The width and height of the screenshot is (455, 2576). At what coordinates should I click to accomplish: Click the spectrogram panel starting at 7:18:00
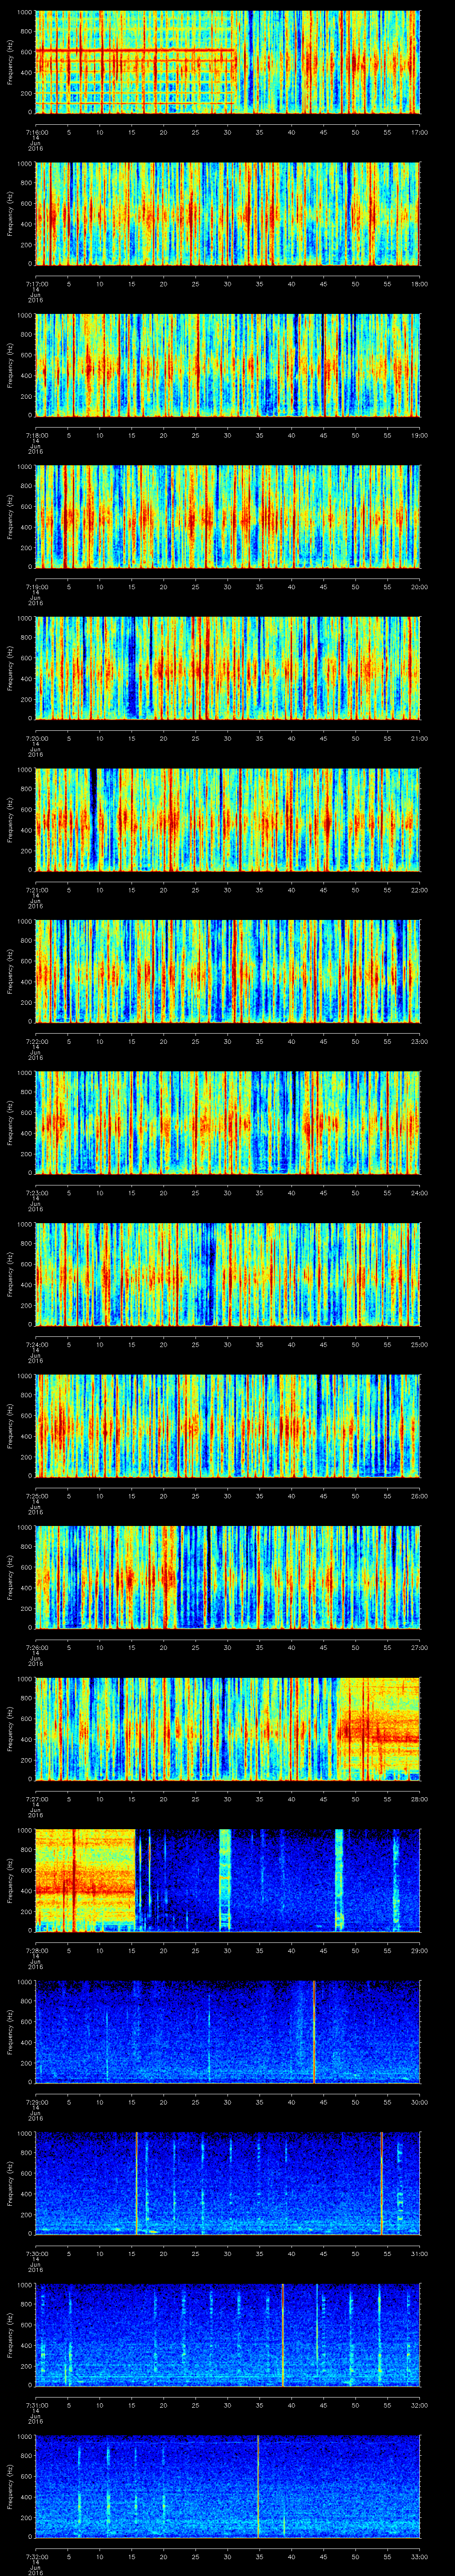[x=228, y=366]
